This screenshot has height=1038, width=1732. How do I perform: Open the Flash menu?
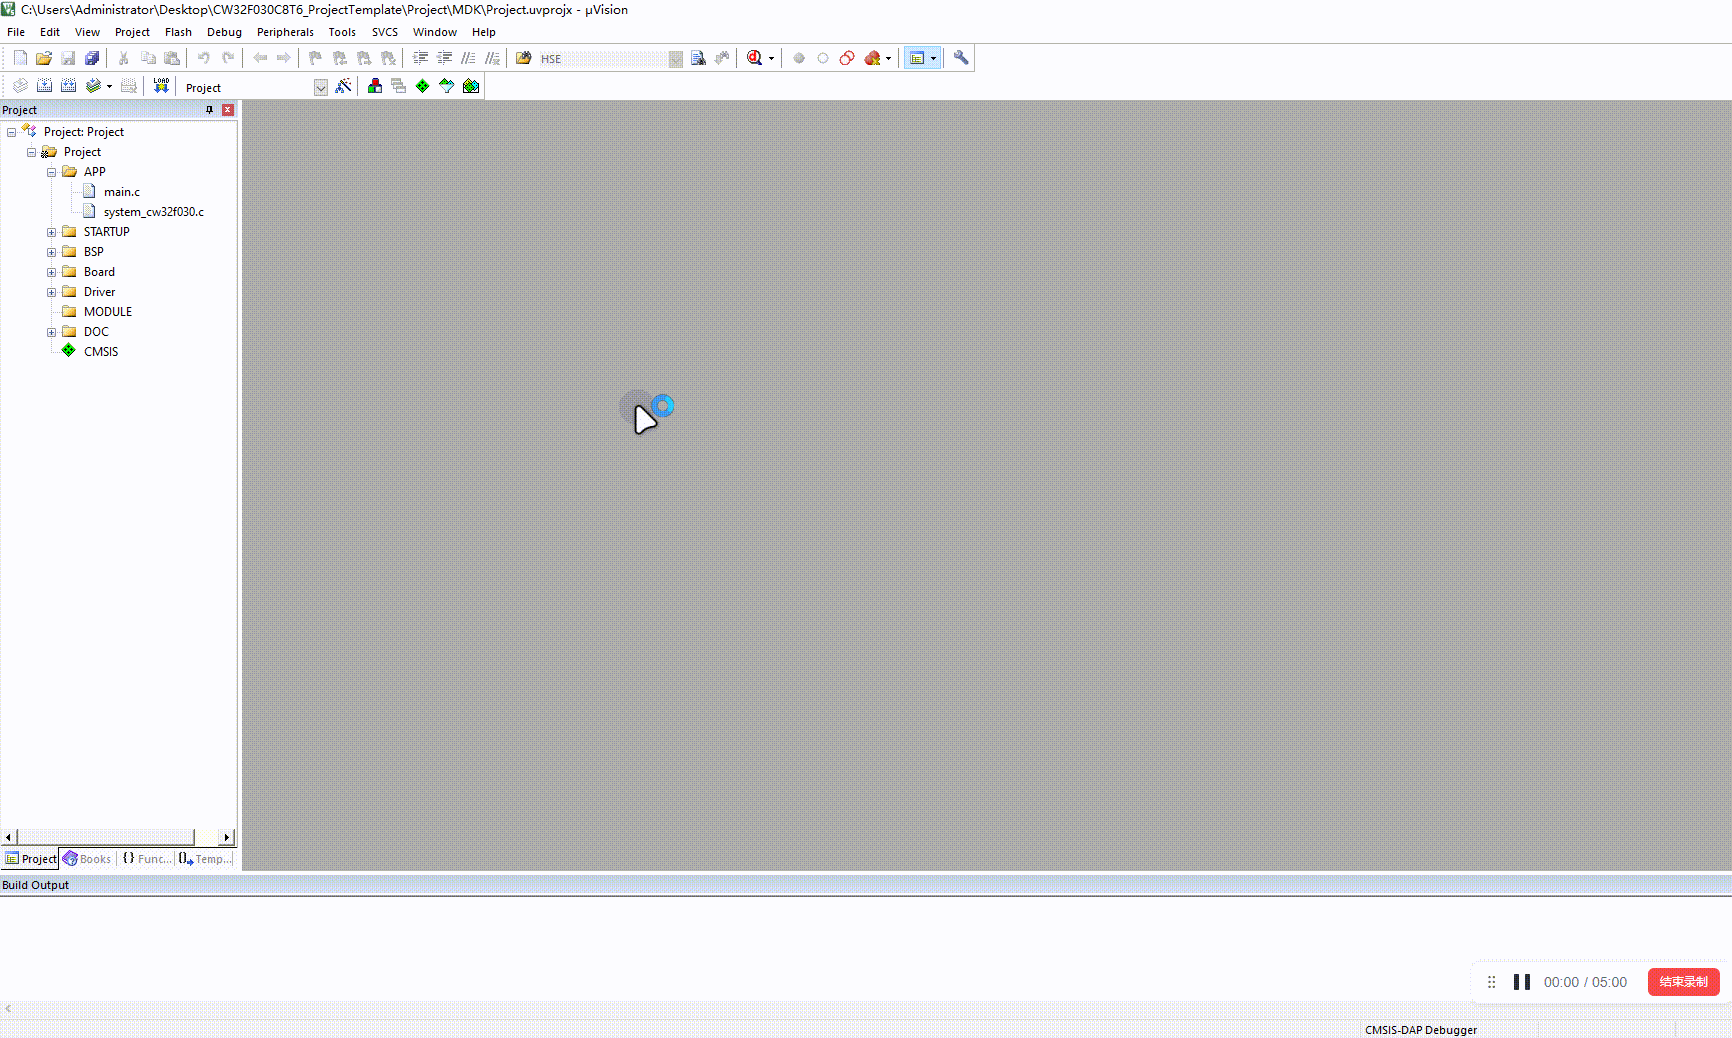(x=178, y=32)
